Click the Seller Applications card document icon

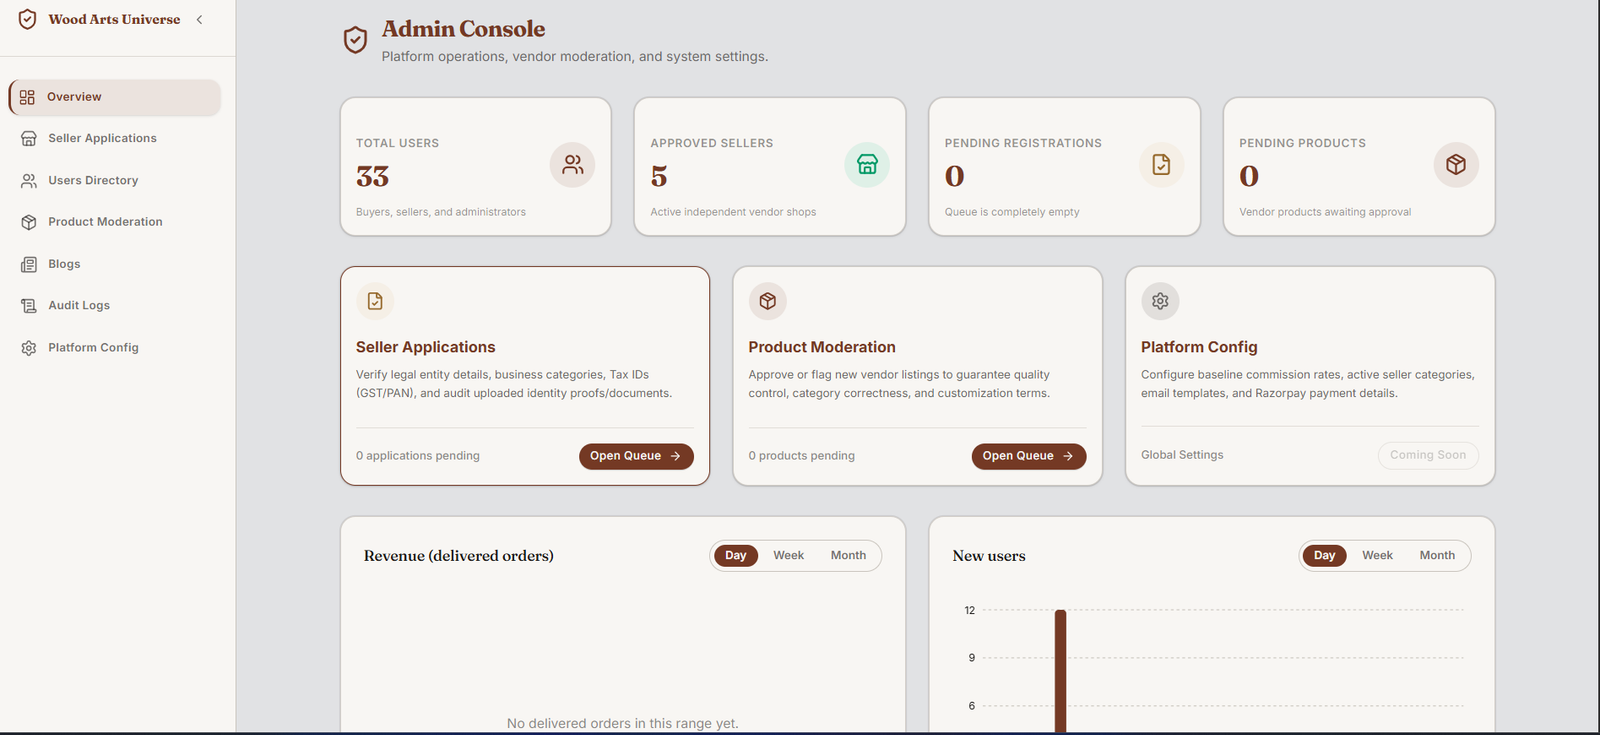375,301
